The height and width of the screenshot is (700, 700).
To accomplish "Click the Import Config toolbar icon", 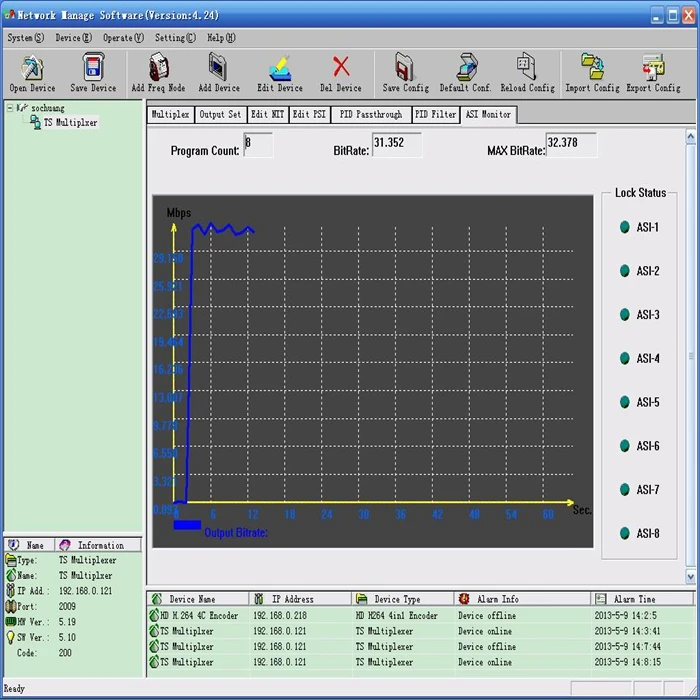I will click(592, 67).
